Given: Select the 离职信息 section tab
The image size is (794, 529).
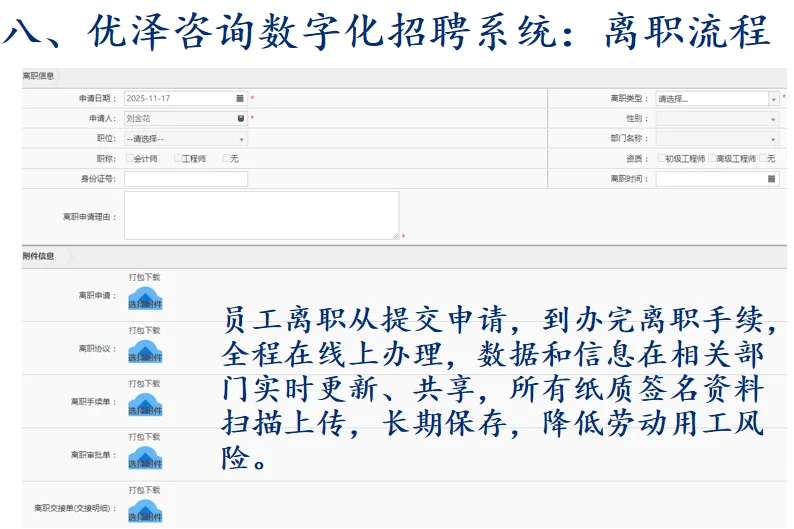Looking at the screenshot, I should coord(39,76).
